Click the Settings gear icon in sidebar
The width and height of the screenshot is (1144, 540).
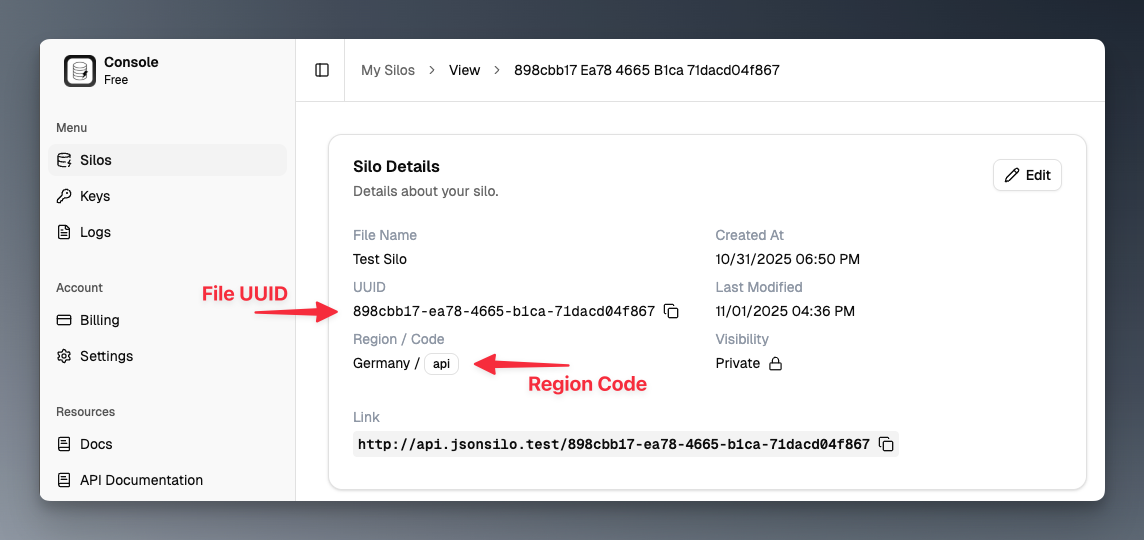(64, 356)
